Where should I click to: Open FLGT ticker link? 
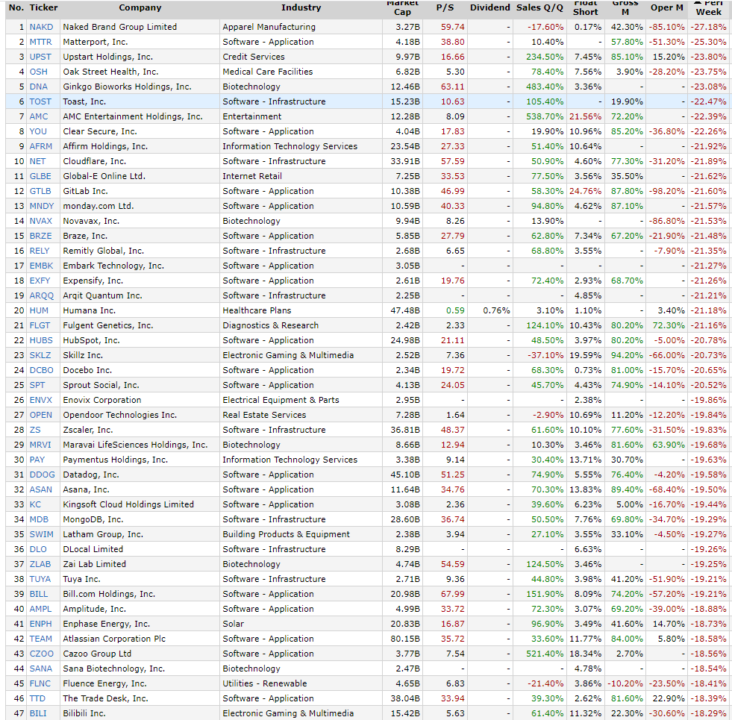pos(40,326)
